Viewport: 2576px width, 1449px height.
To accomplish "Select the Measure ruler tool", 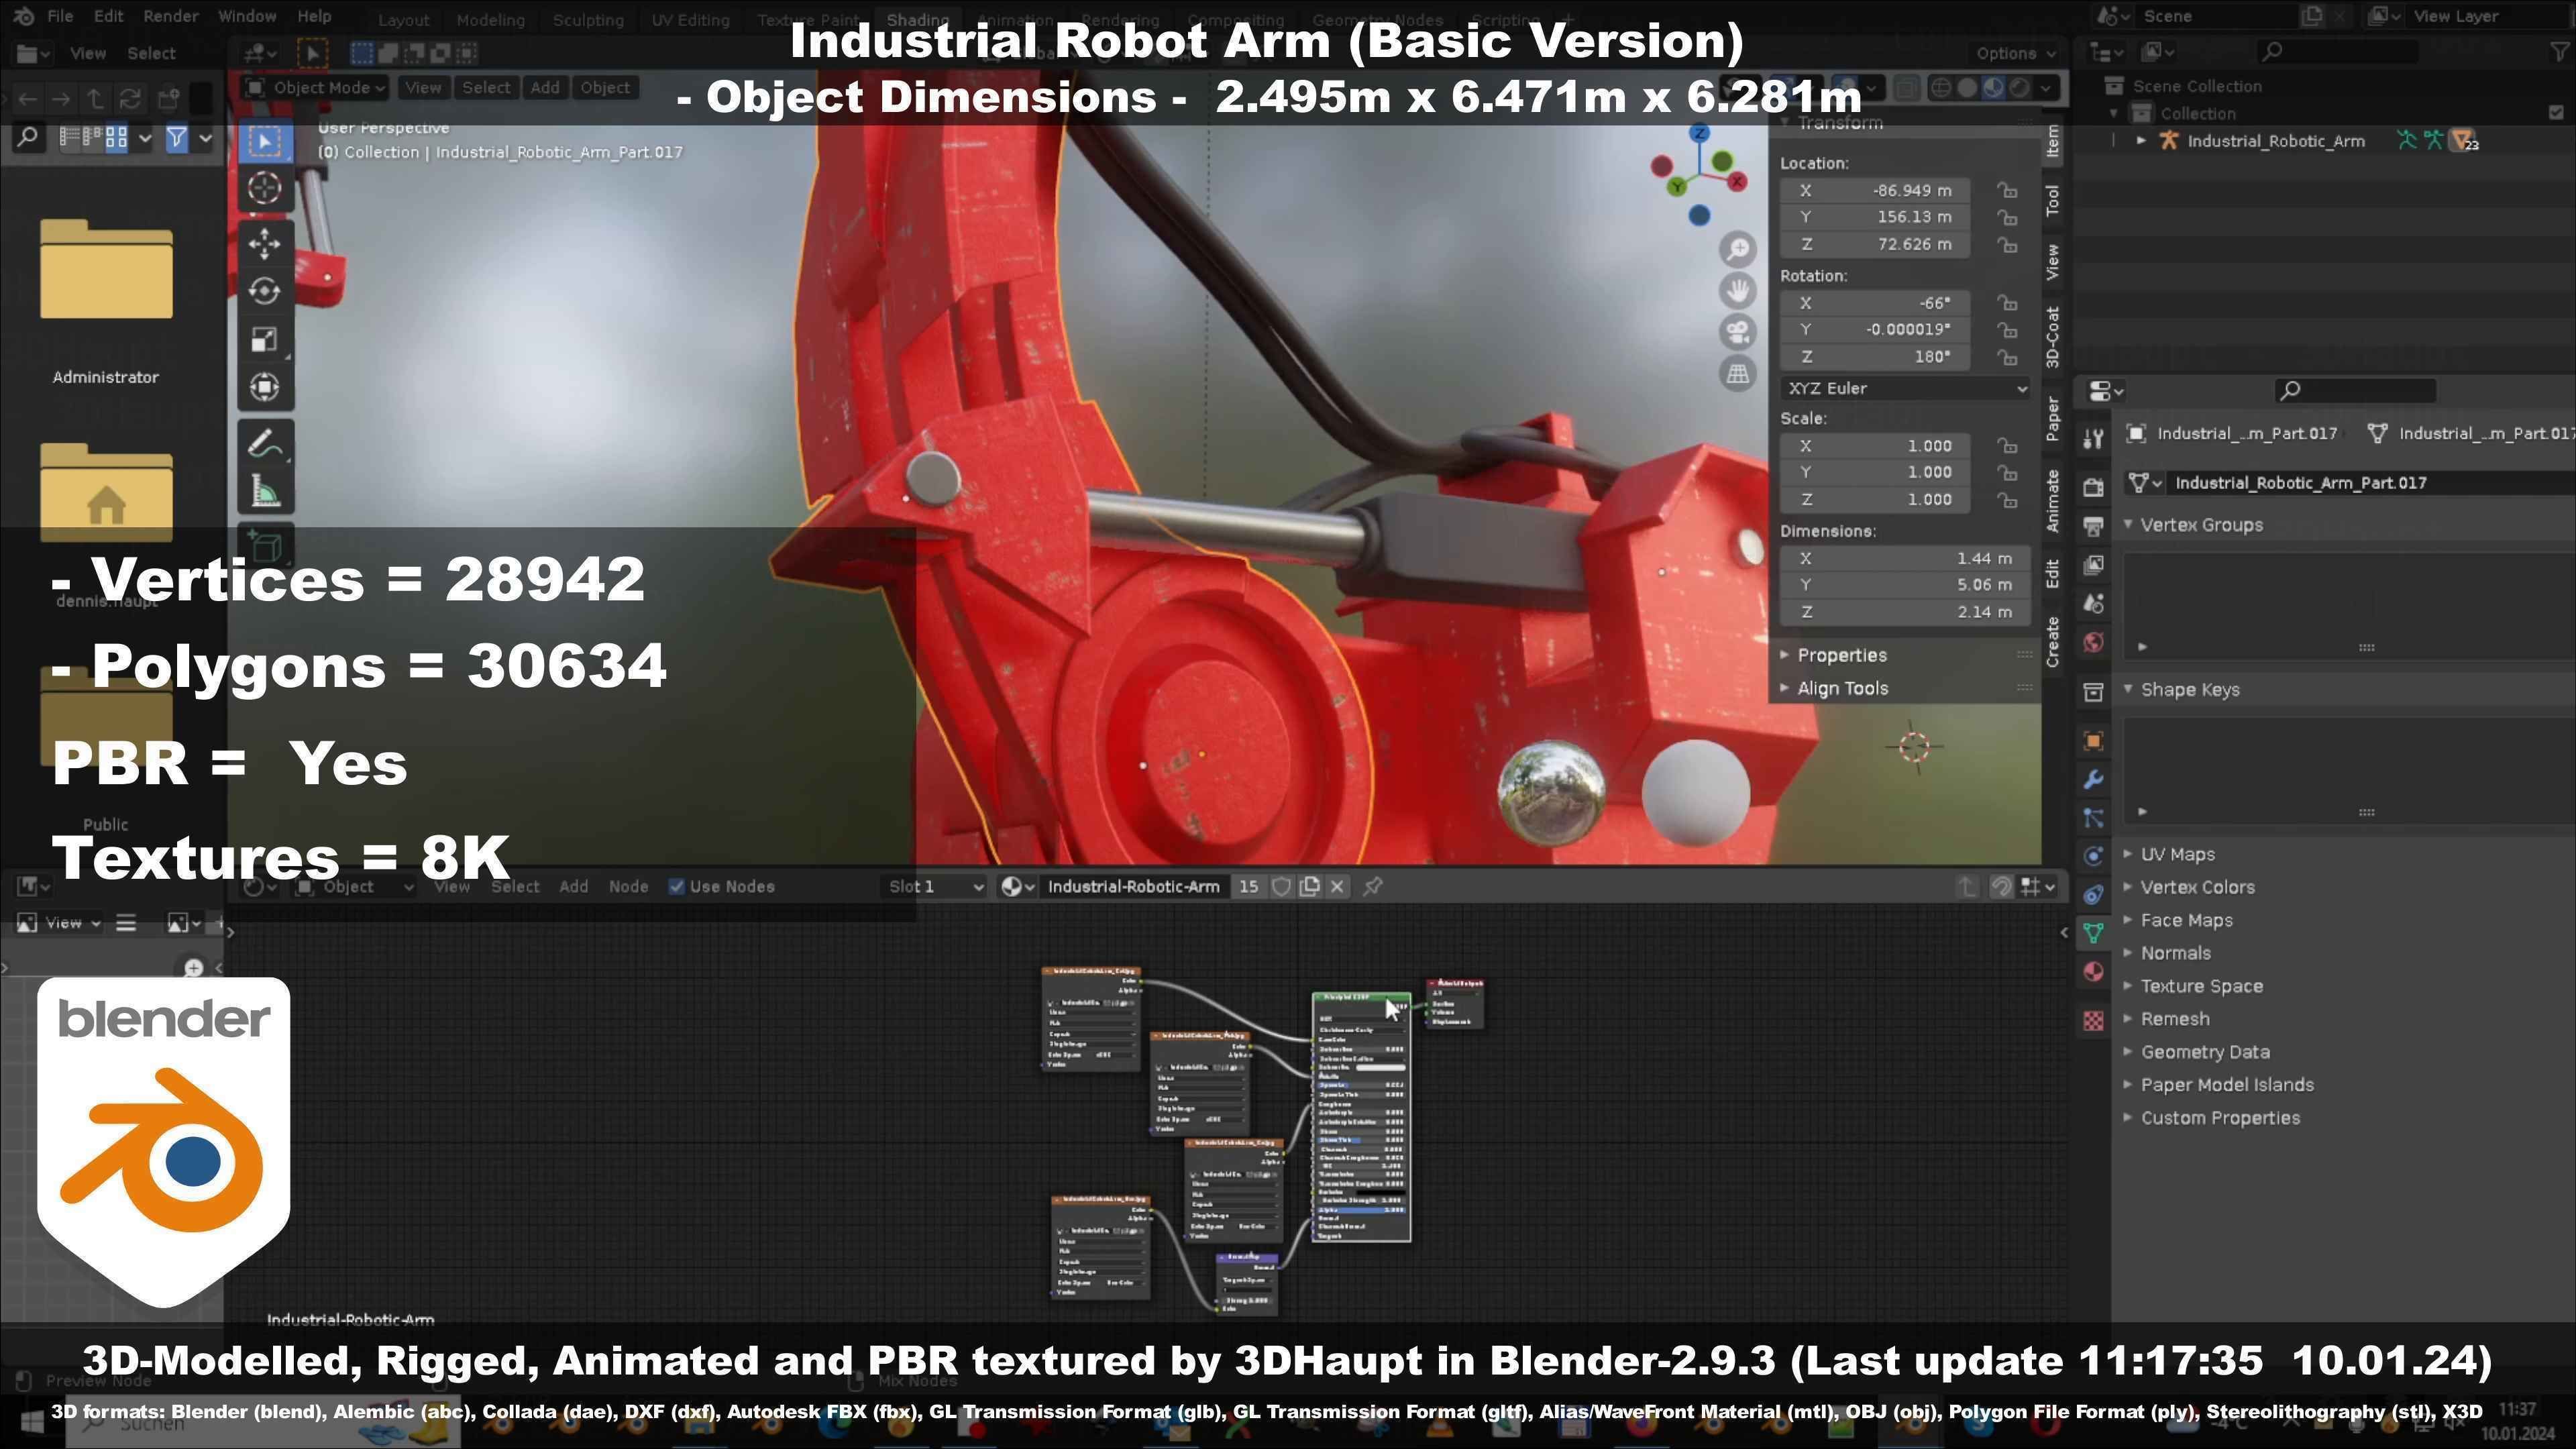I will point(265,491).
